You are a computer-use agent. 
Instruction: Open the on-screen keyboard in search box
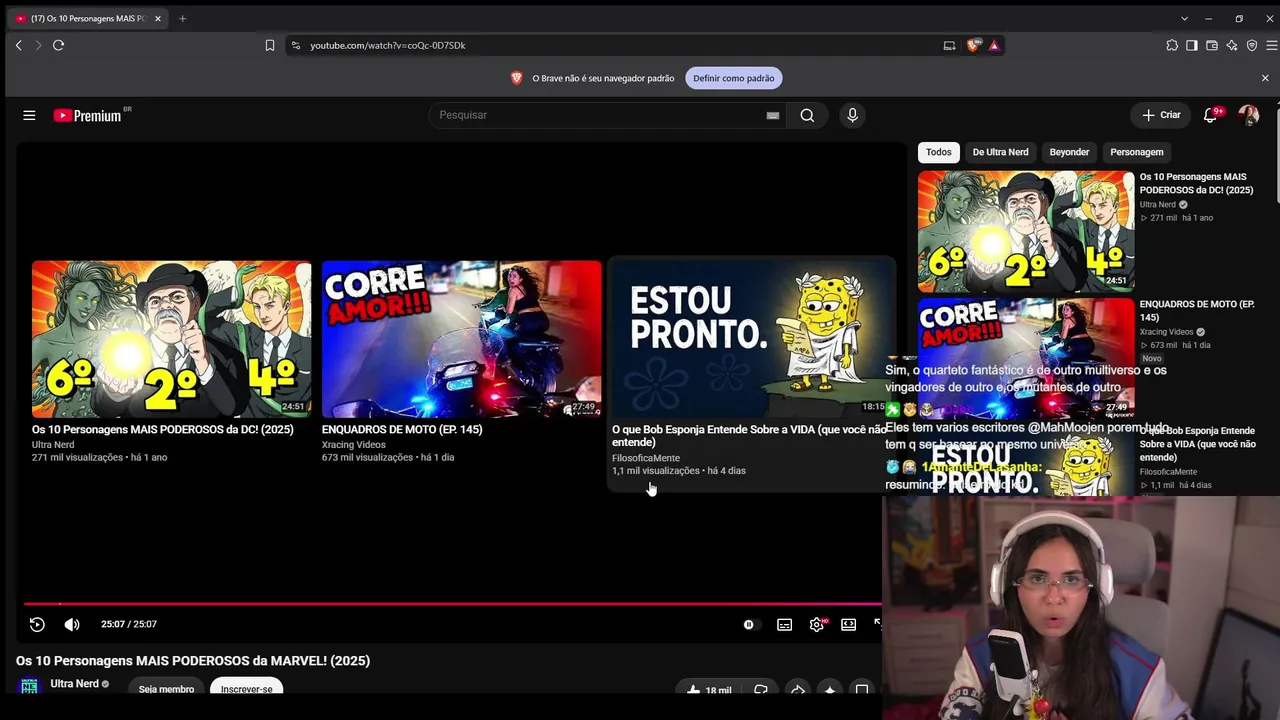tap(773, 115)
